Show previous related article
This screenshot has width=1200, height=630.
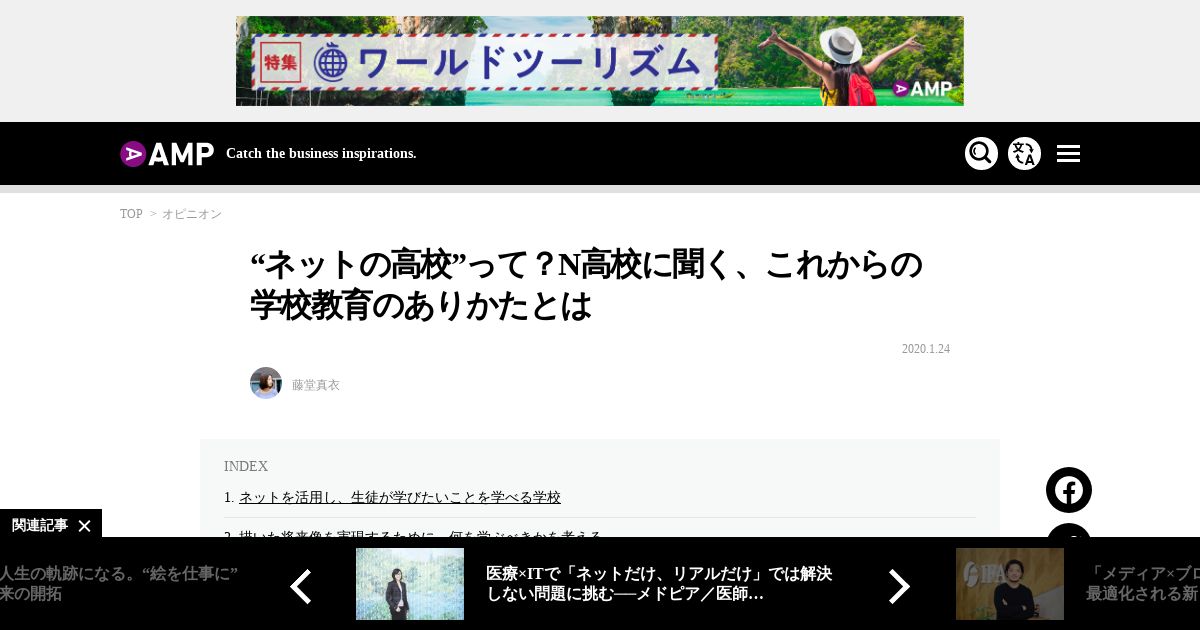[x=301, y=587]
